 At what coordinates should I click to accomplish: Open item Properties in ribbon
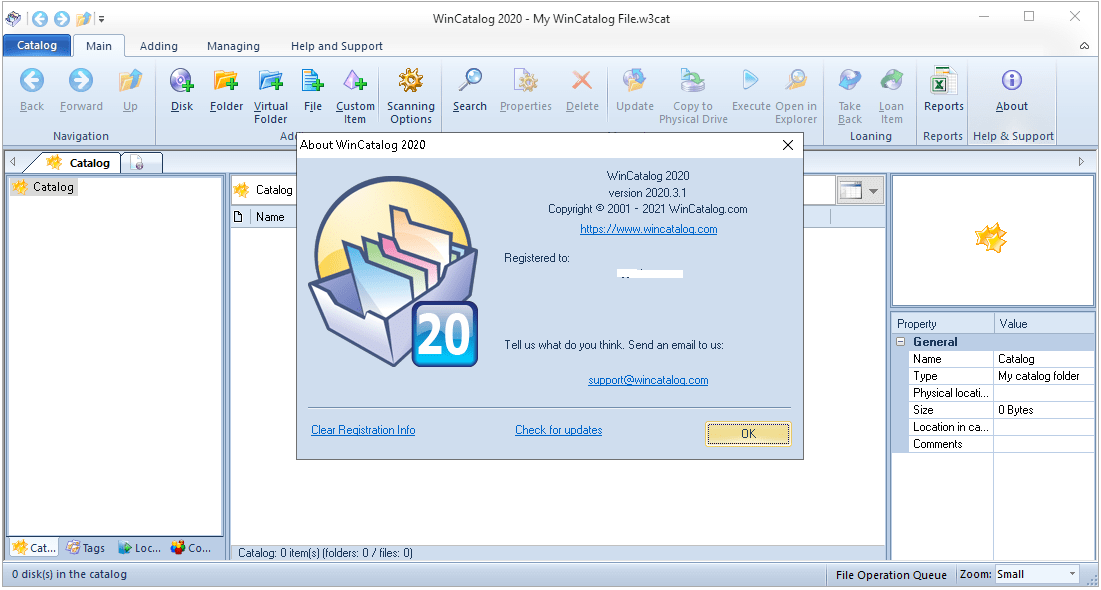click(526, 91)
